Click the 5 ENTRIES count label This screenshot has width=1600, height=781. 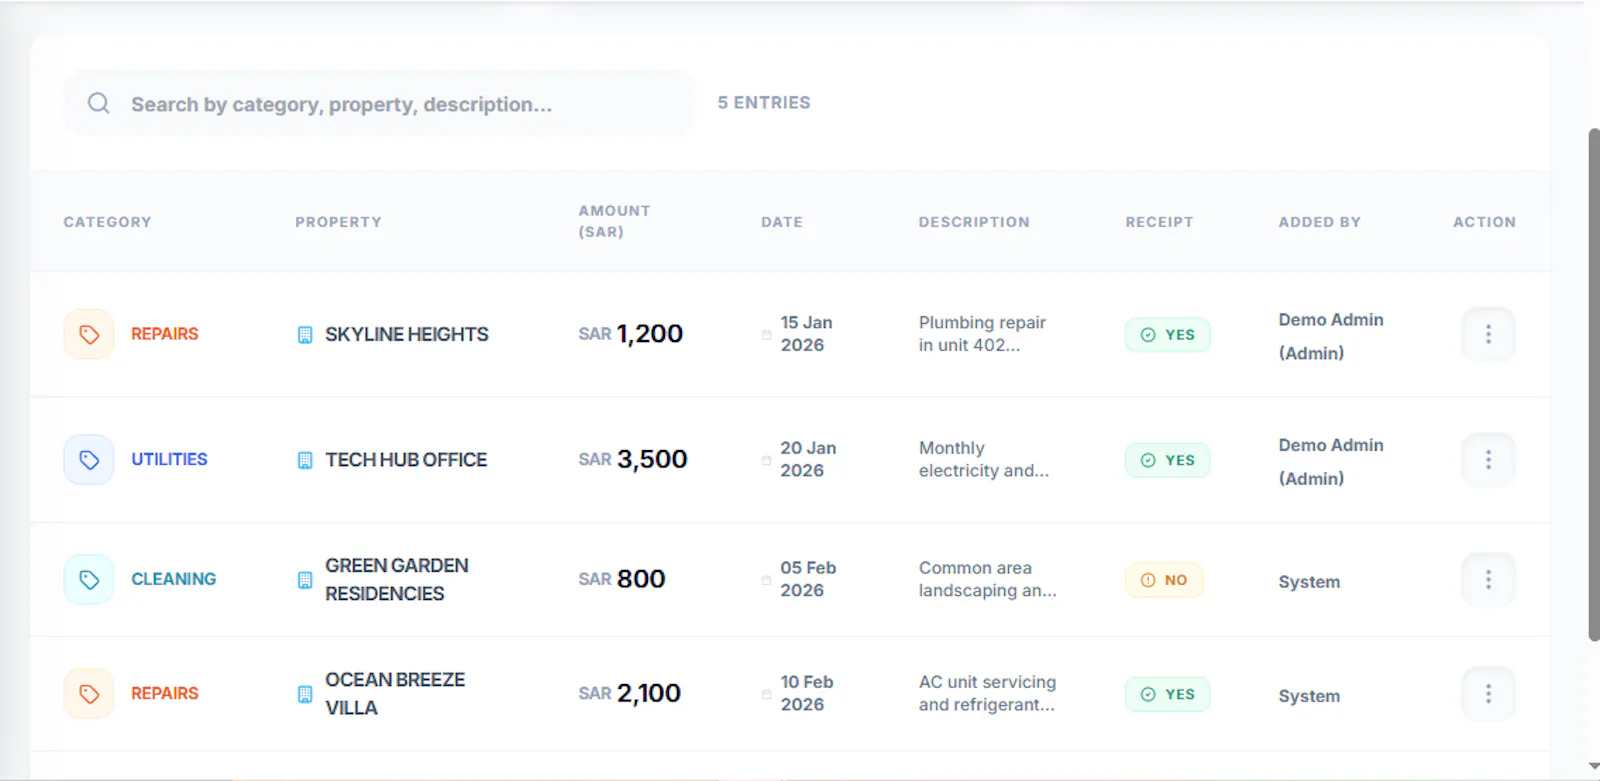(x=764, y=103)
